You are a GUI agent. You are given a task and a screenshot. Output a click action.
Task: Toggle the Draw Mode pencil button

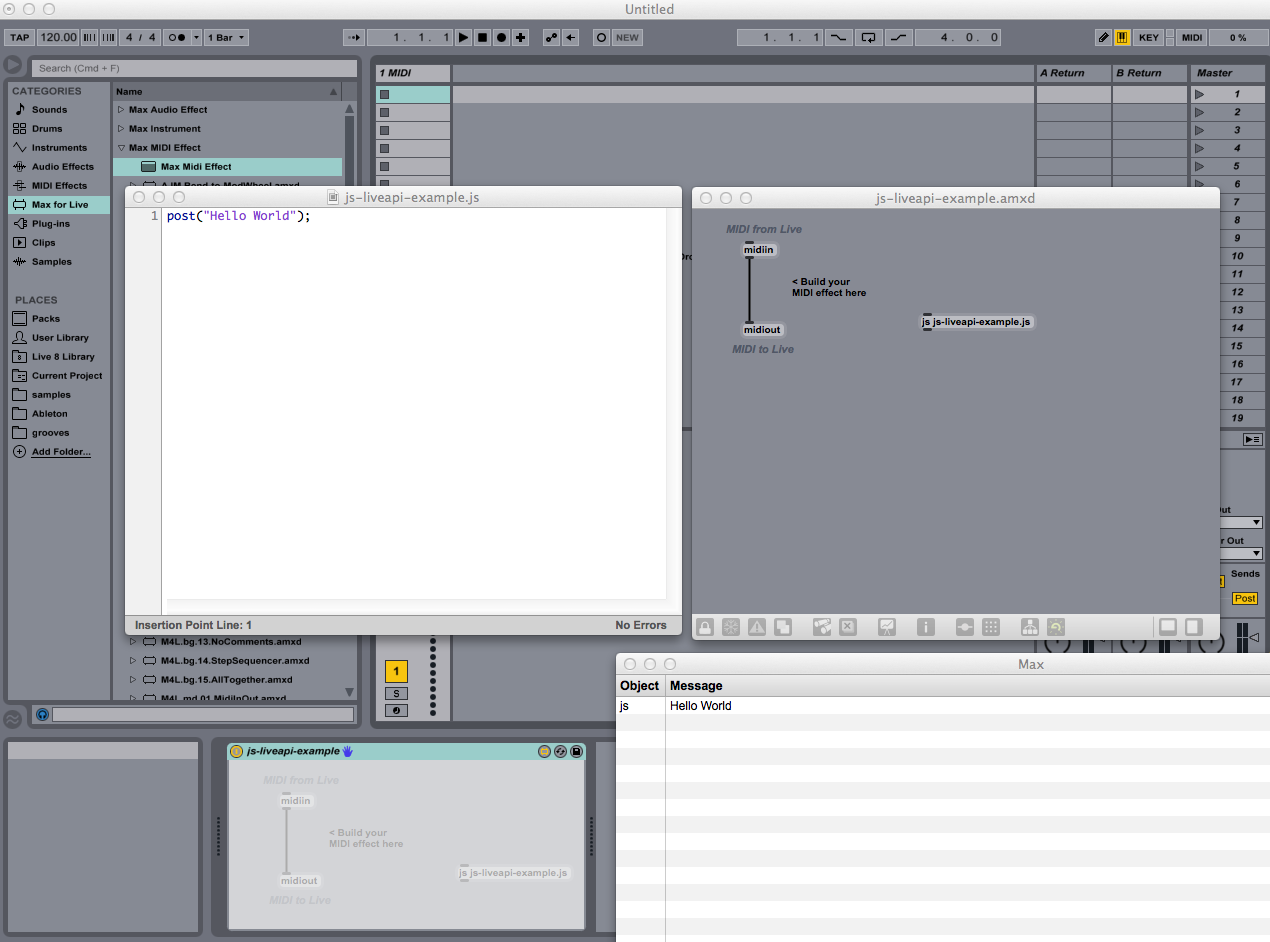click(1103, 37)
